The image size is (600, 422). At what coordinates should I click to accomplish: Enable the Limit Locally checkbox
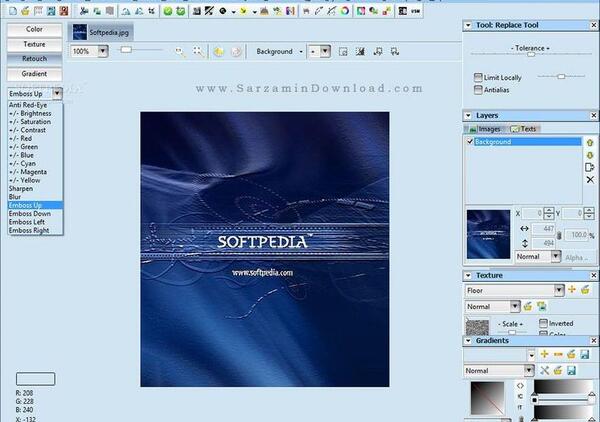click(478, 77)
